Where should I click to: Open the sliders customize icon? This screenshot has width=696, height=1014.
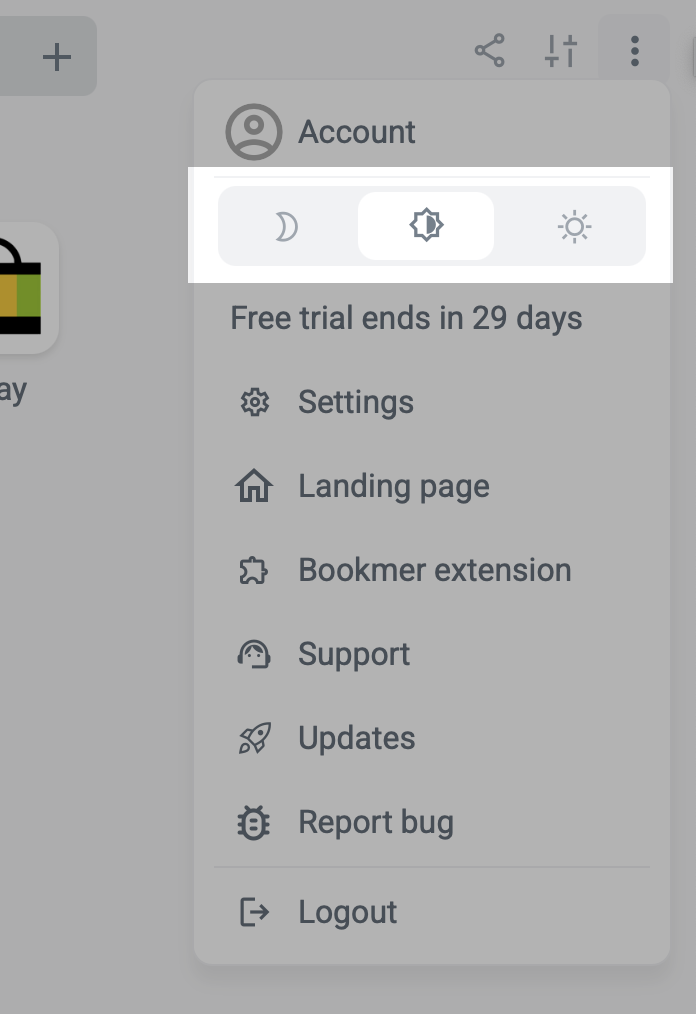pyautogui.click(x=561, y=51)
